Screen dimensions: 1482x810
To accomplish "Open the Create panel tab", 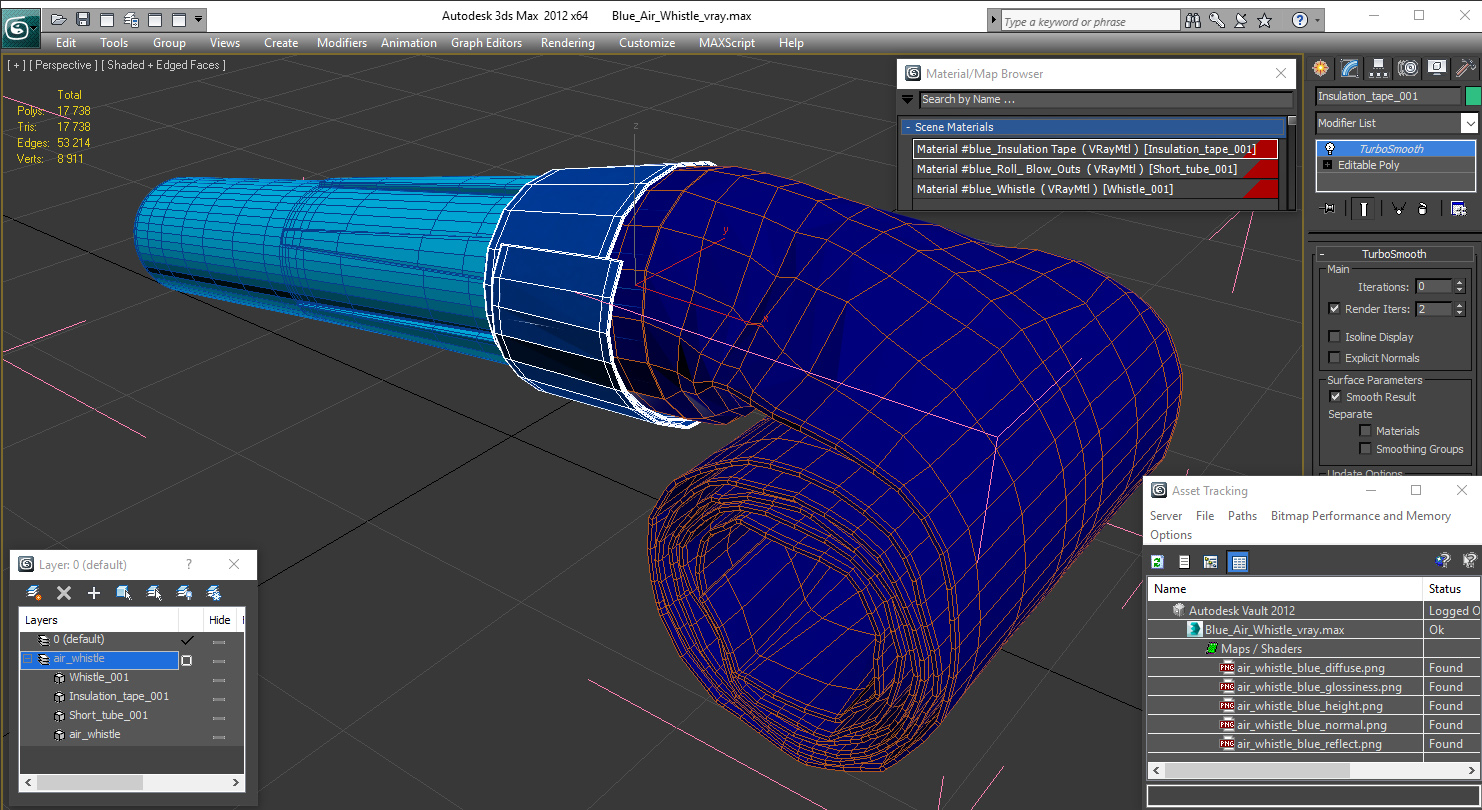I will pyautogui.click(x=1321, y=68).
